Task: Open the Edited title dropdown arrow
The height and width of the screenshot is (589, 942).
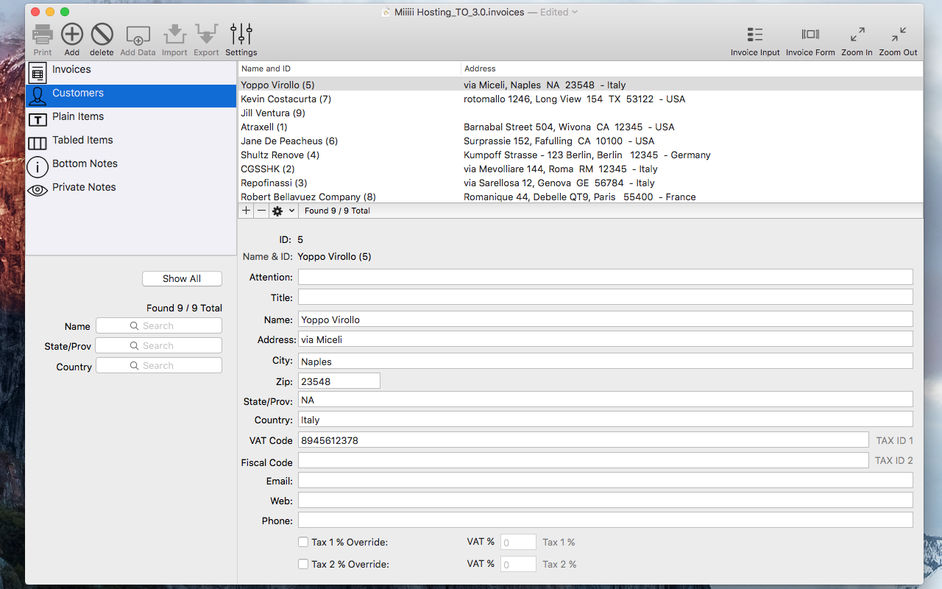Action: [x=575, y=12]
